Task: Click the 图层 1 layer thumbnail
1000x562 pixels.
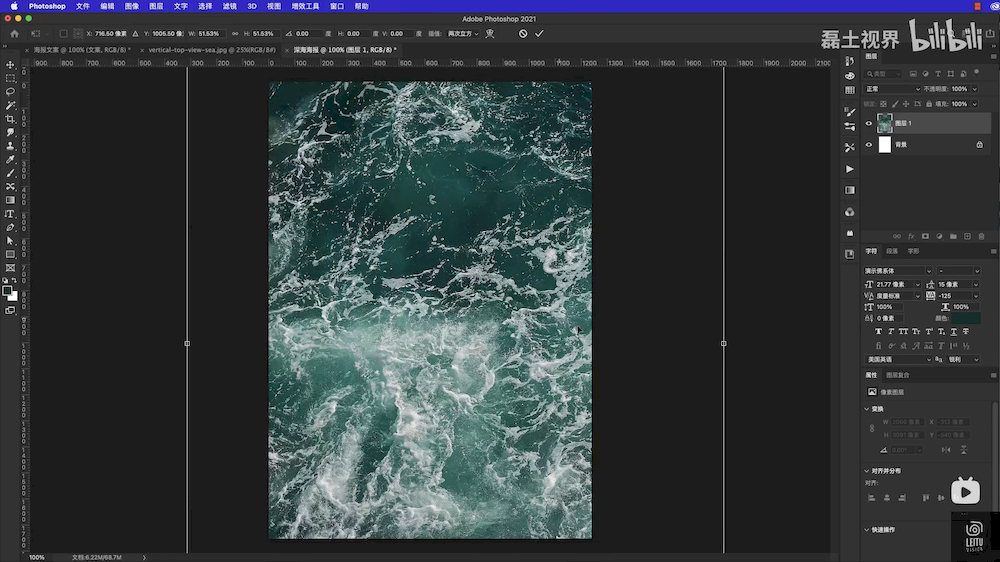Action: pos(885,123)
